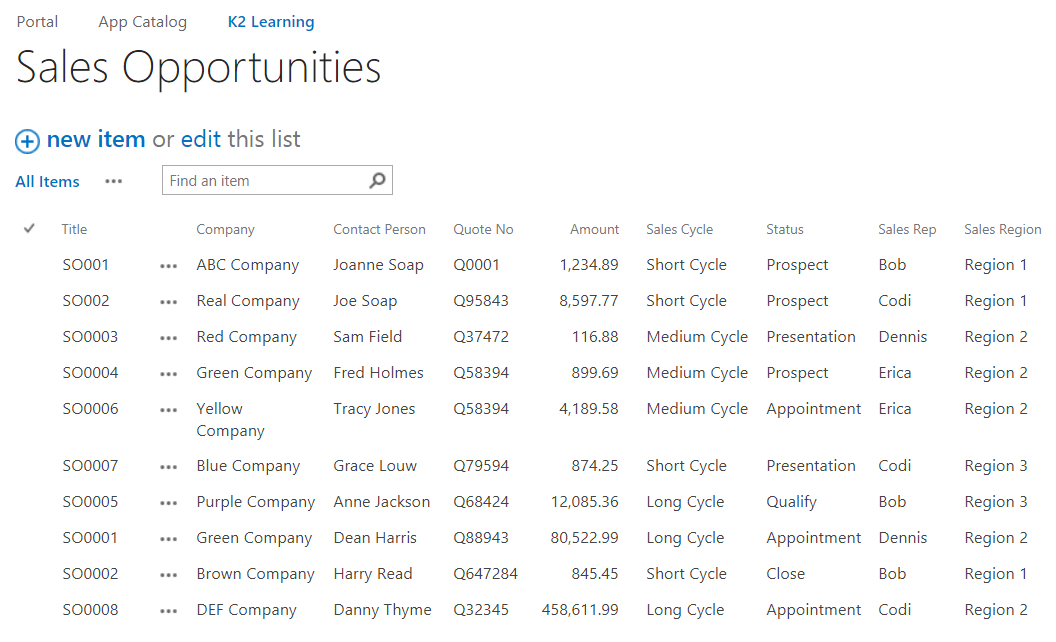Screen dimensions: 1056x642
Task: Go to Portal in top navigation
Action: 37,22
